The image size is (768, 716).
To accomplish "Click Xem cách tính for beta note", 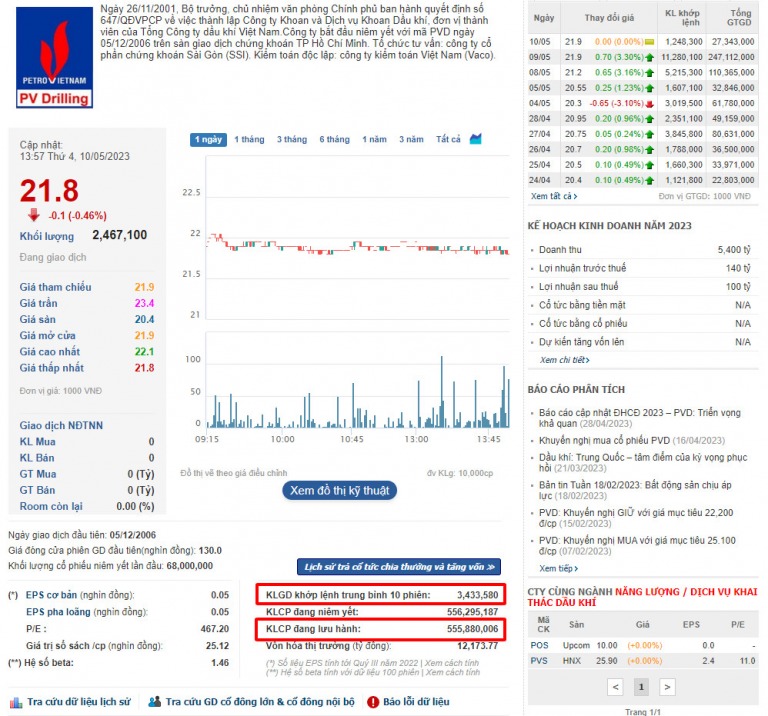I will tap(453, 672).
